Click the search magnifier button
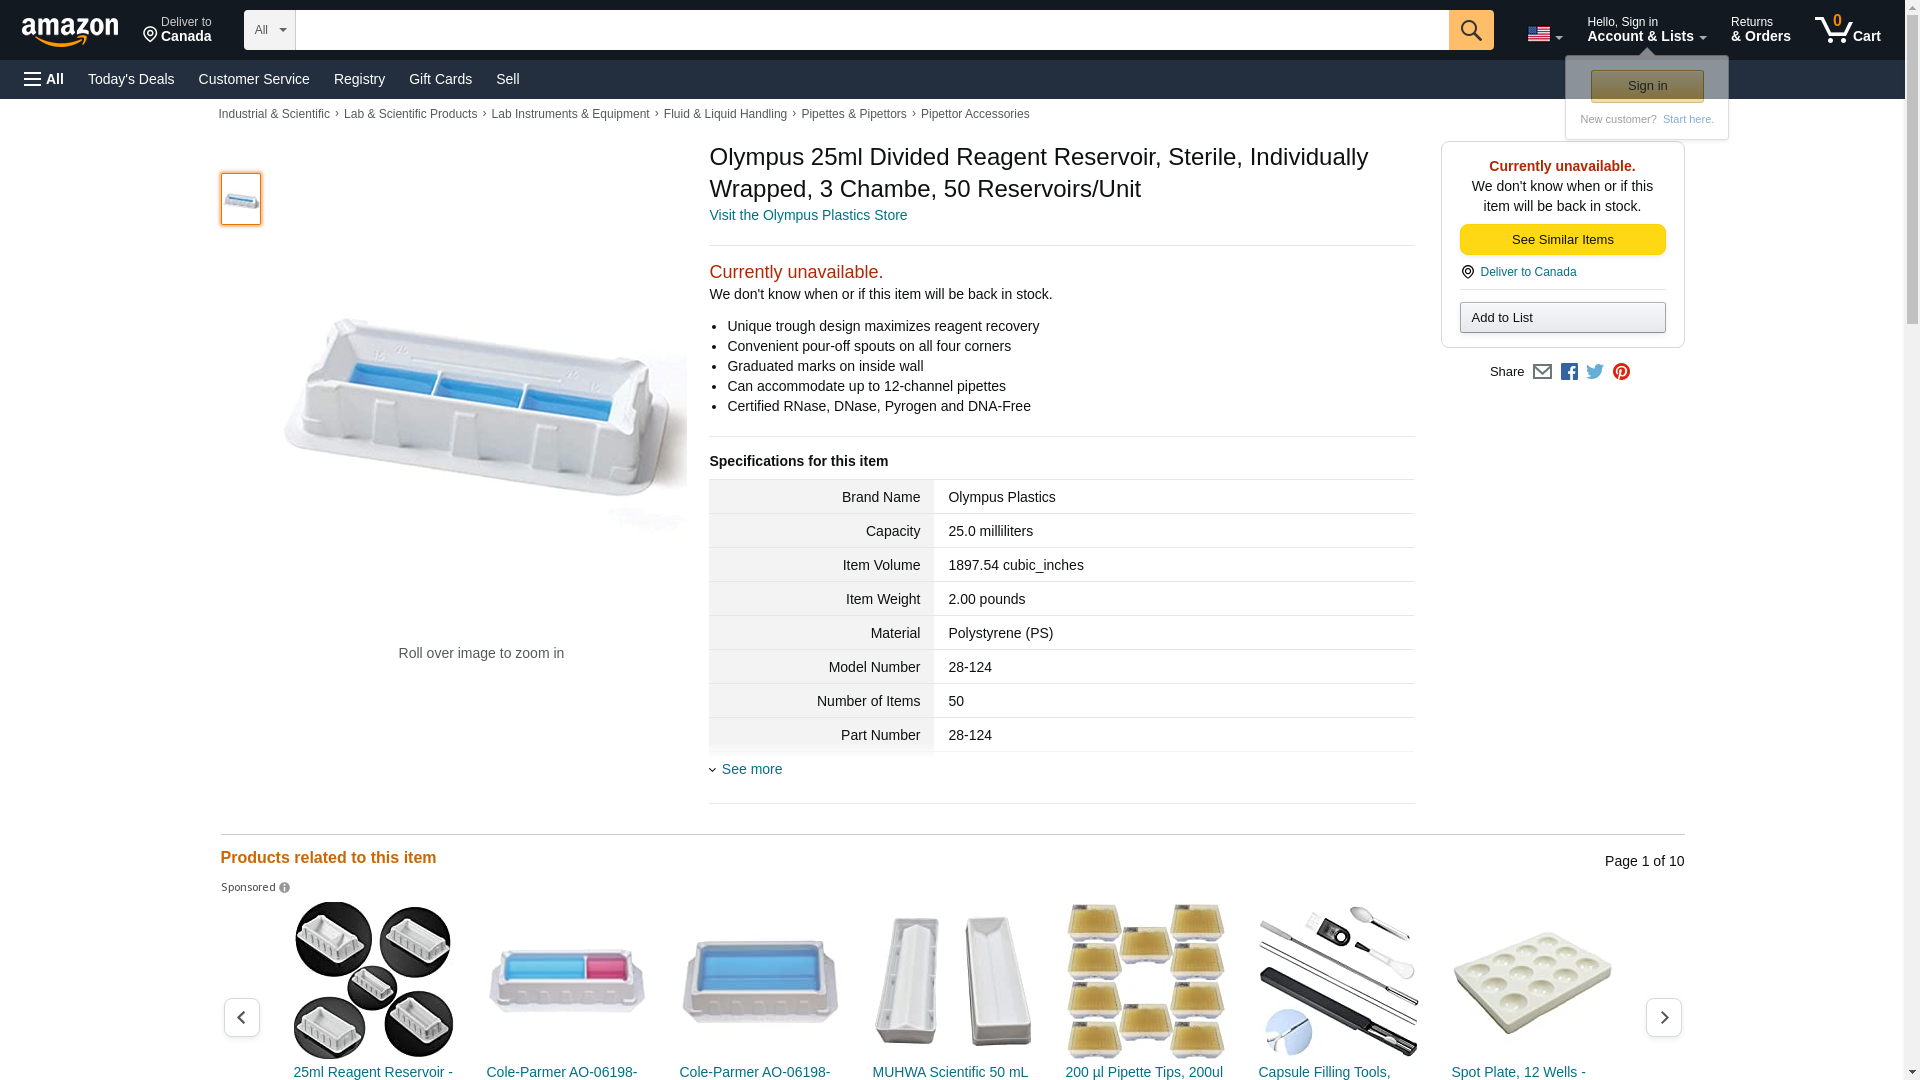The image size is (1920, 1080). pos(1470,30)
